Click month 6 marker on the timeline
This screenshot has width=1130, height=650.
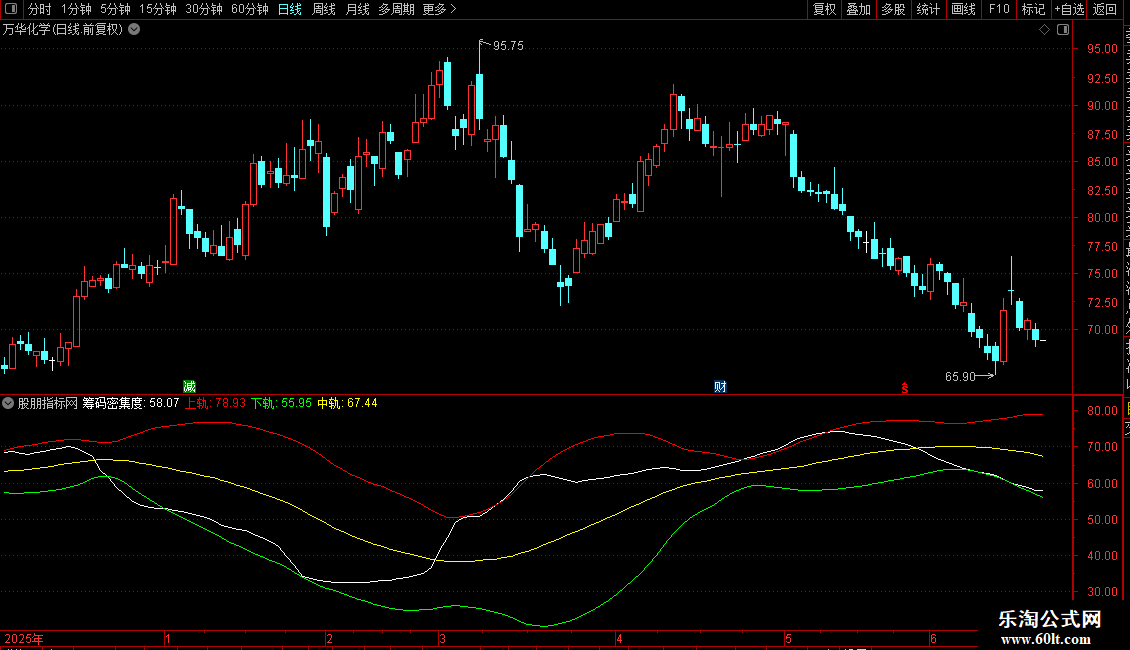coord(933,638)
